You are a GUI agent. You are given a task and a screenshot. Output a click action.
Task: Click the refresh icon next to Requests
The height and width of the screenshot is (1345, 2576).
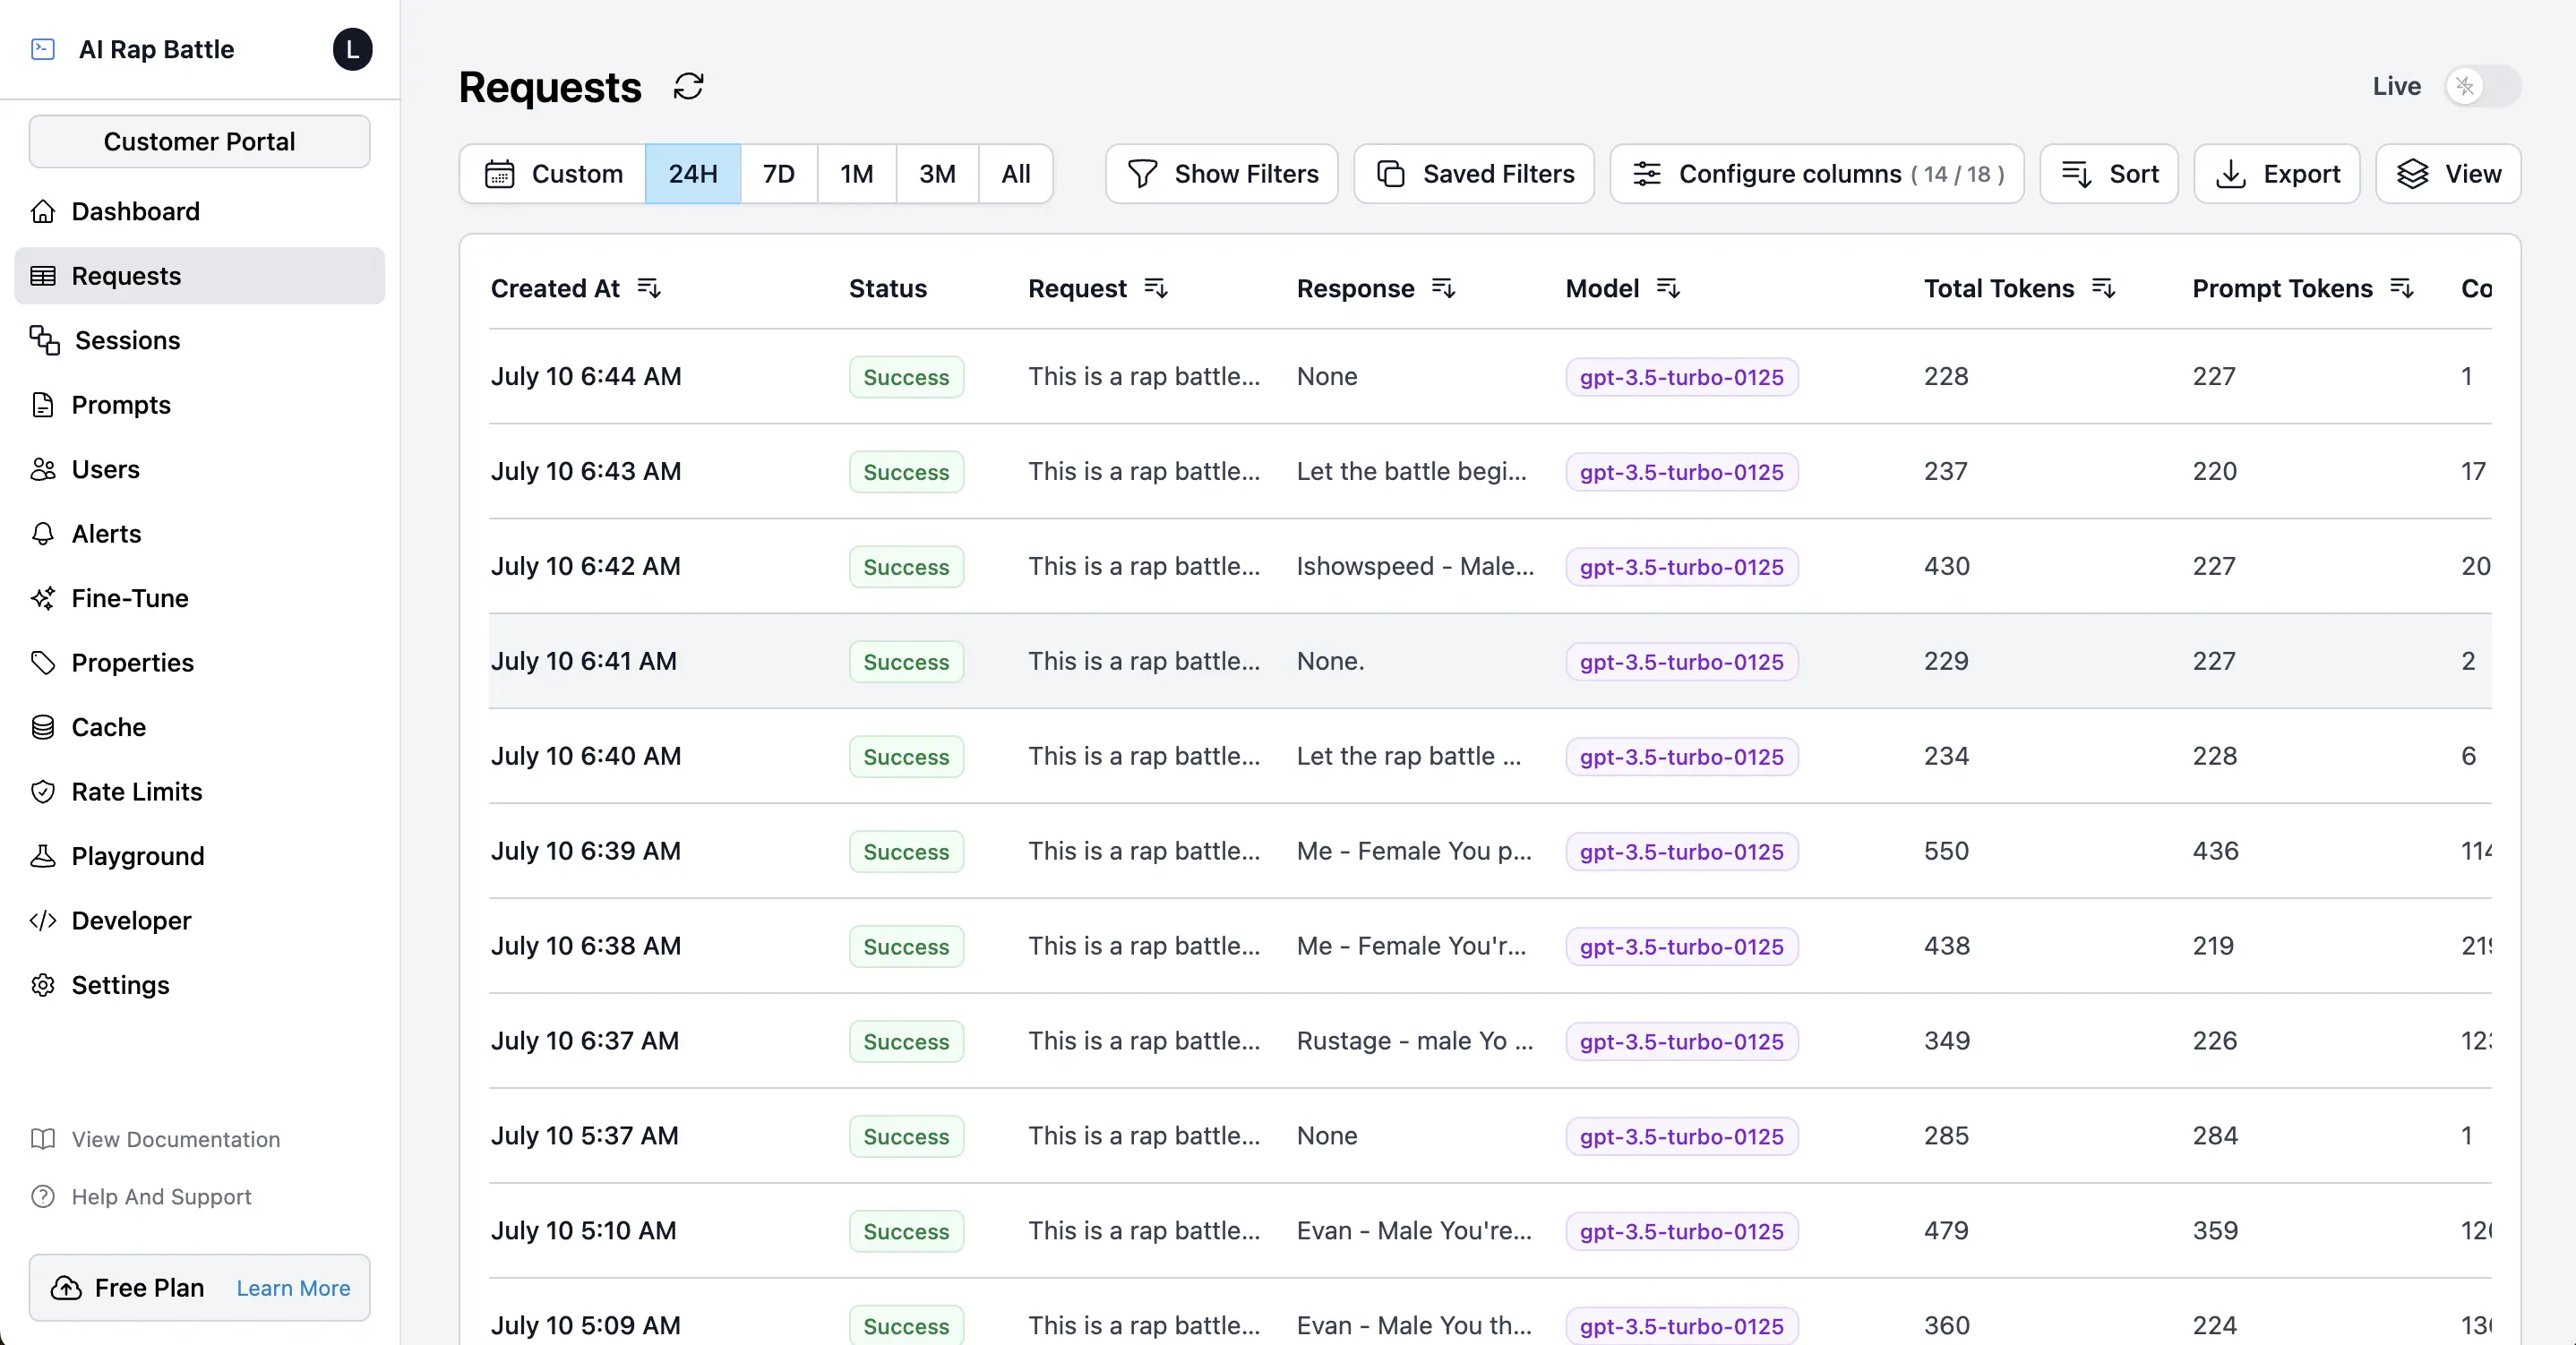click(x=688, y=87)
